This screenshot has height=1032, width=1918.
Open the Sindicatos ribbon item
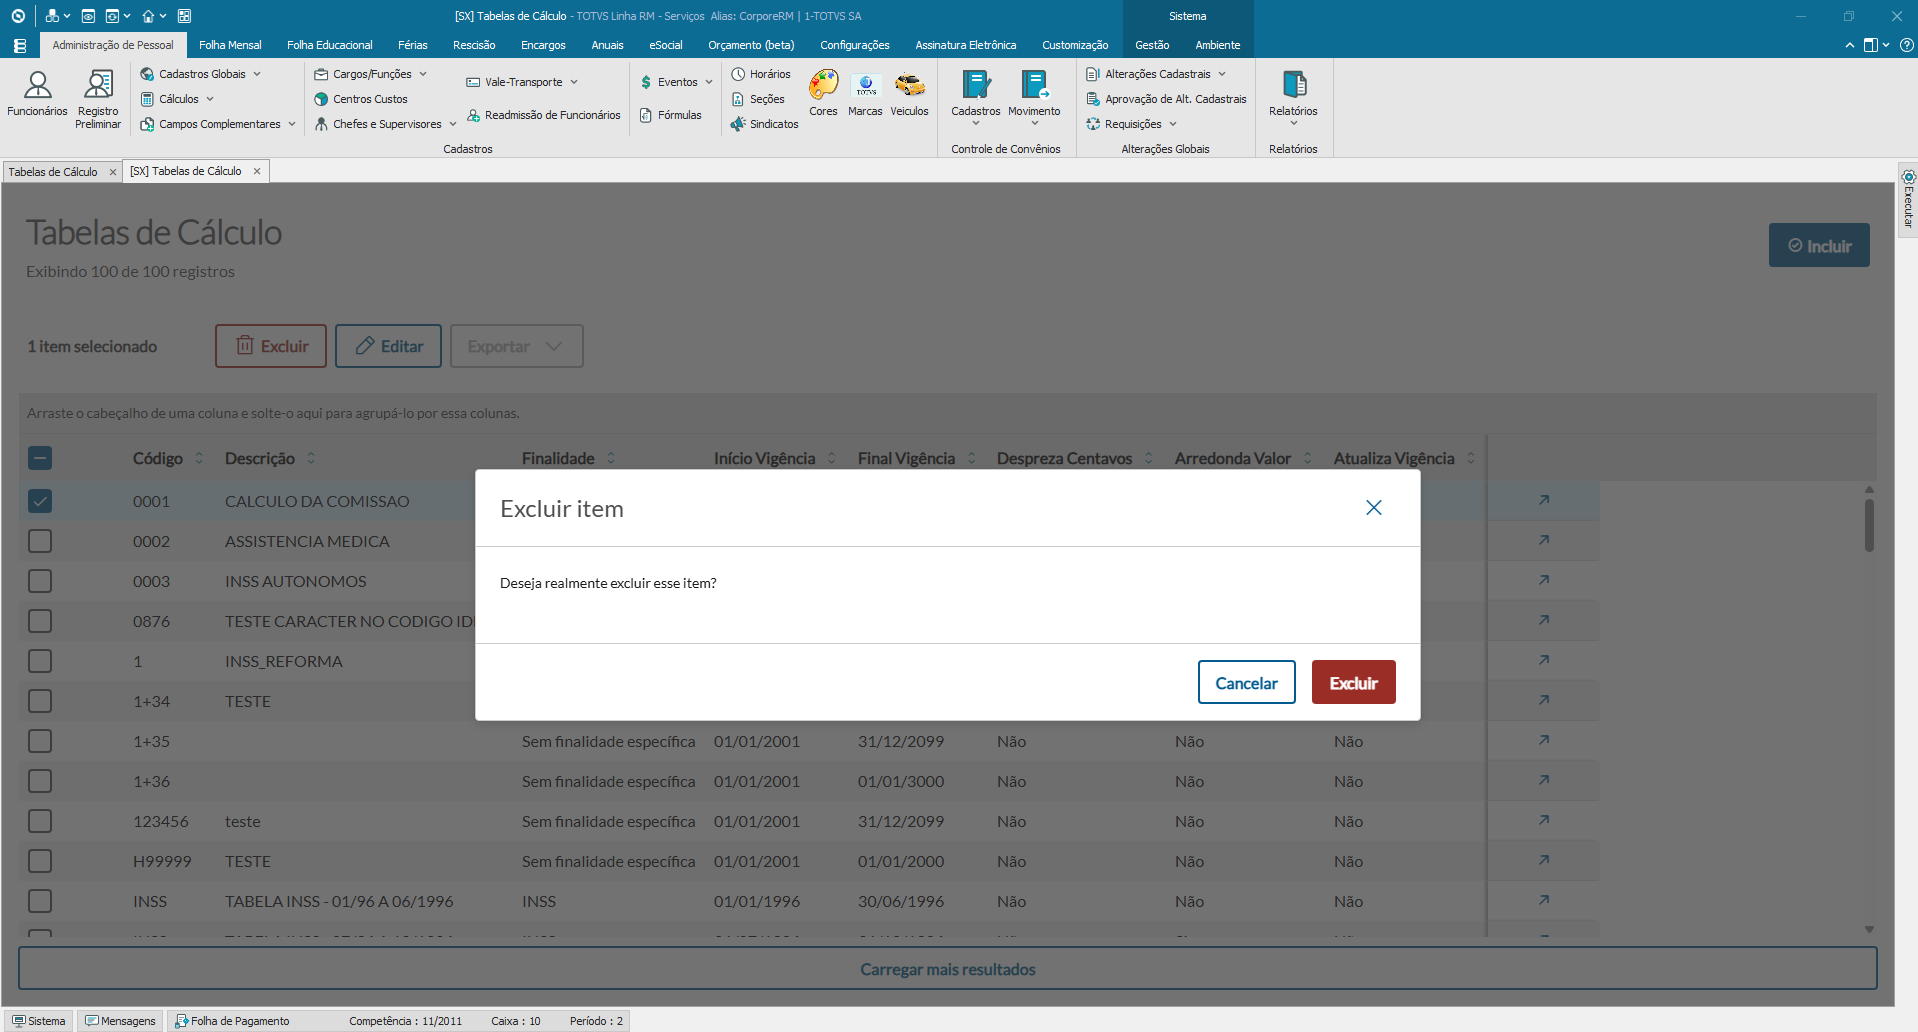[765, 124]
